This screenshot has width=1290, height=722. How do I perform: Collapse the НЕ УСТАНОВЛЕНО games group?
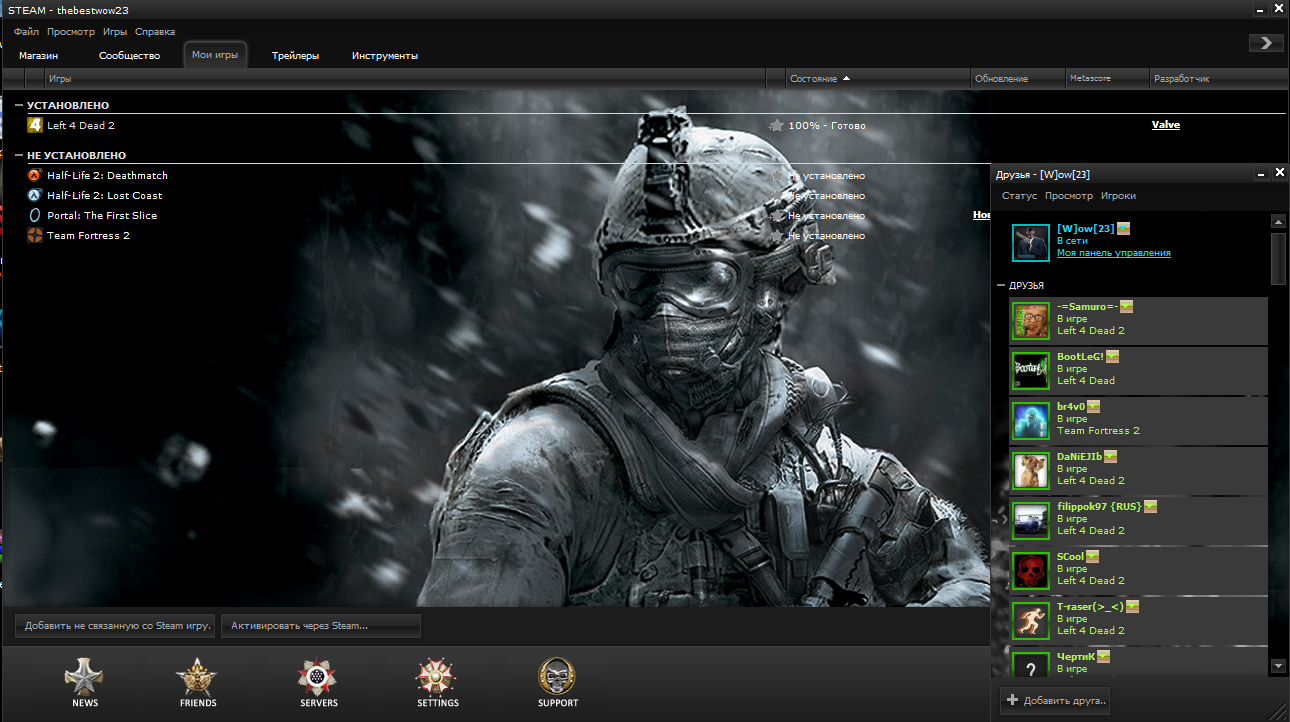19,155
